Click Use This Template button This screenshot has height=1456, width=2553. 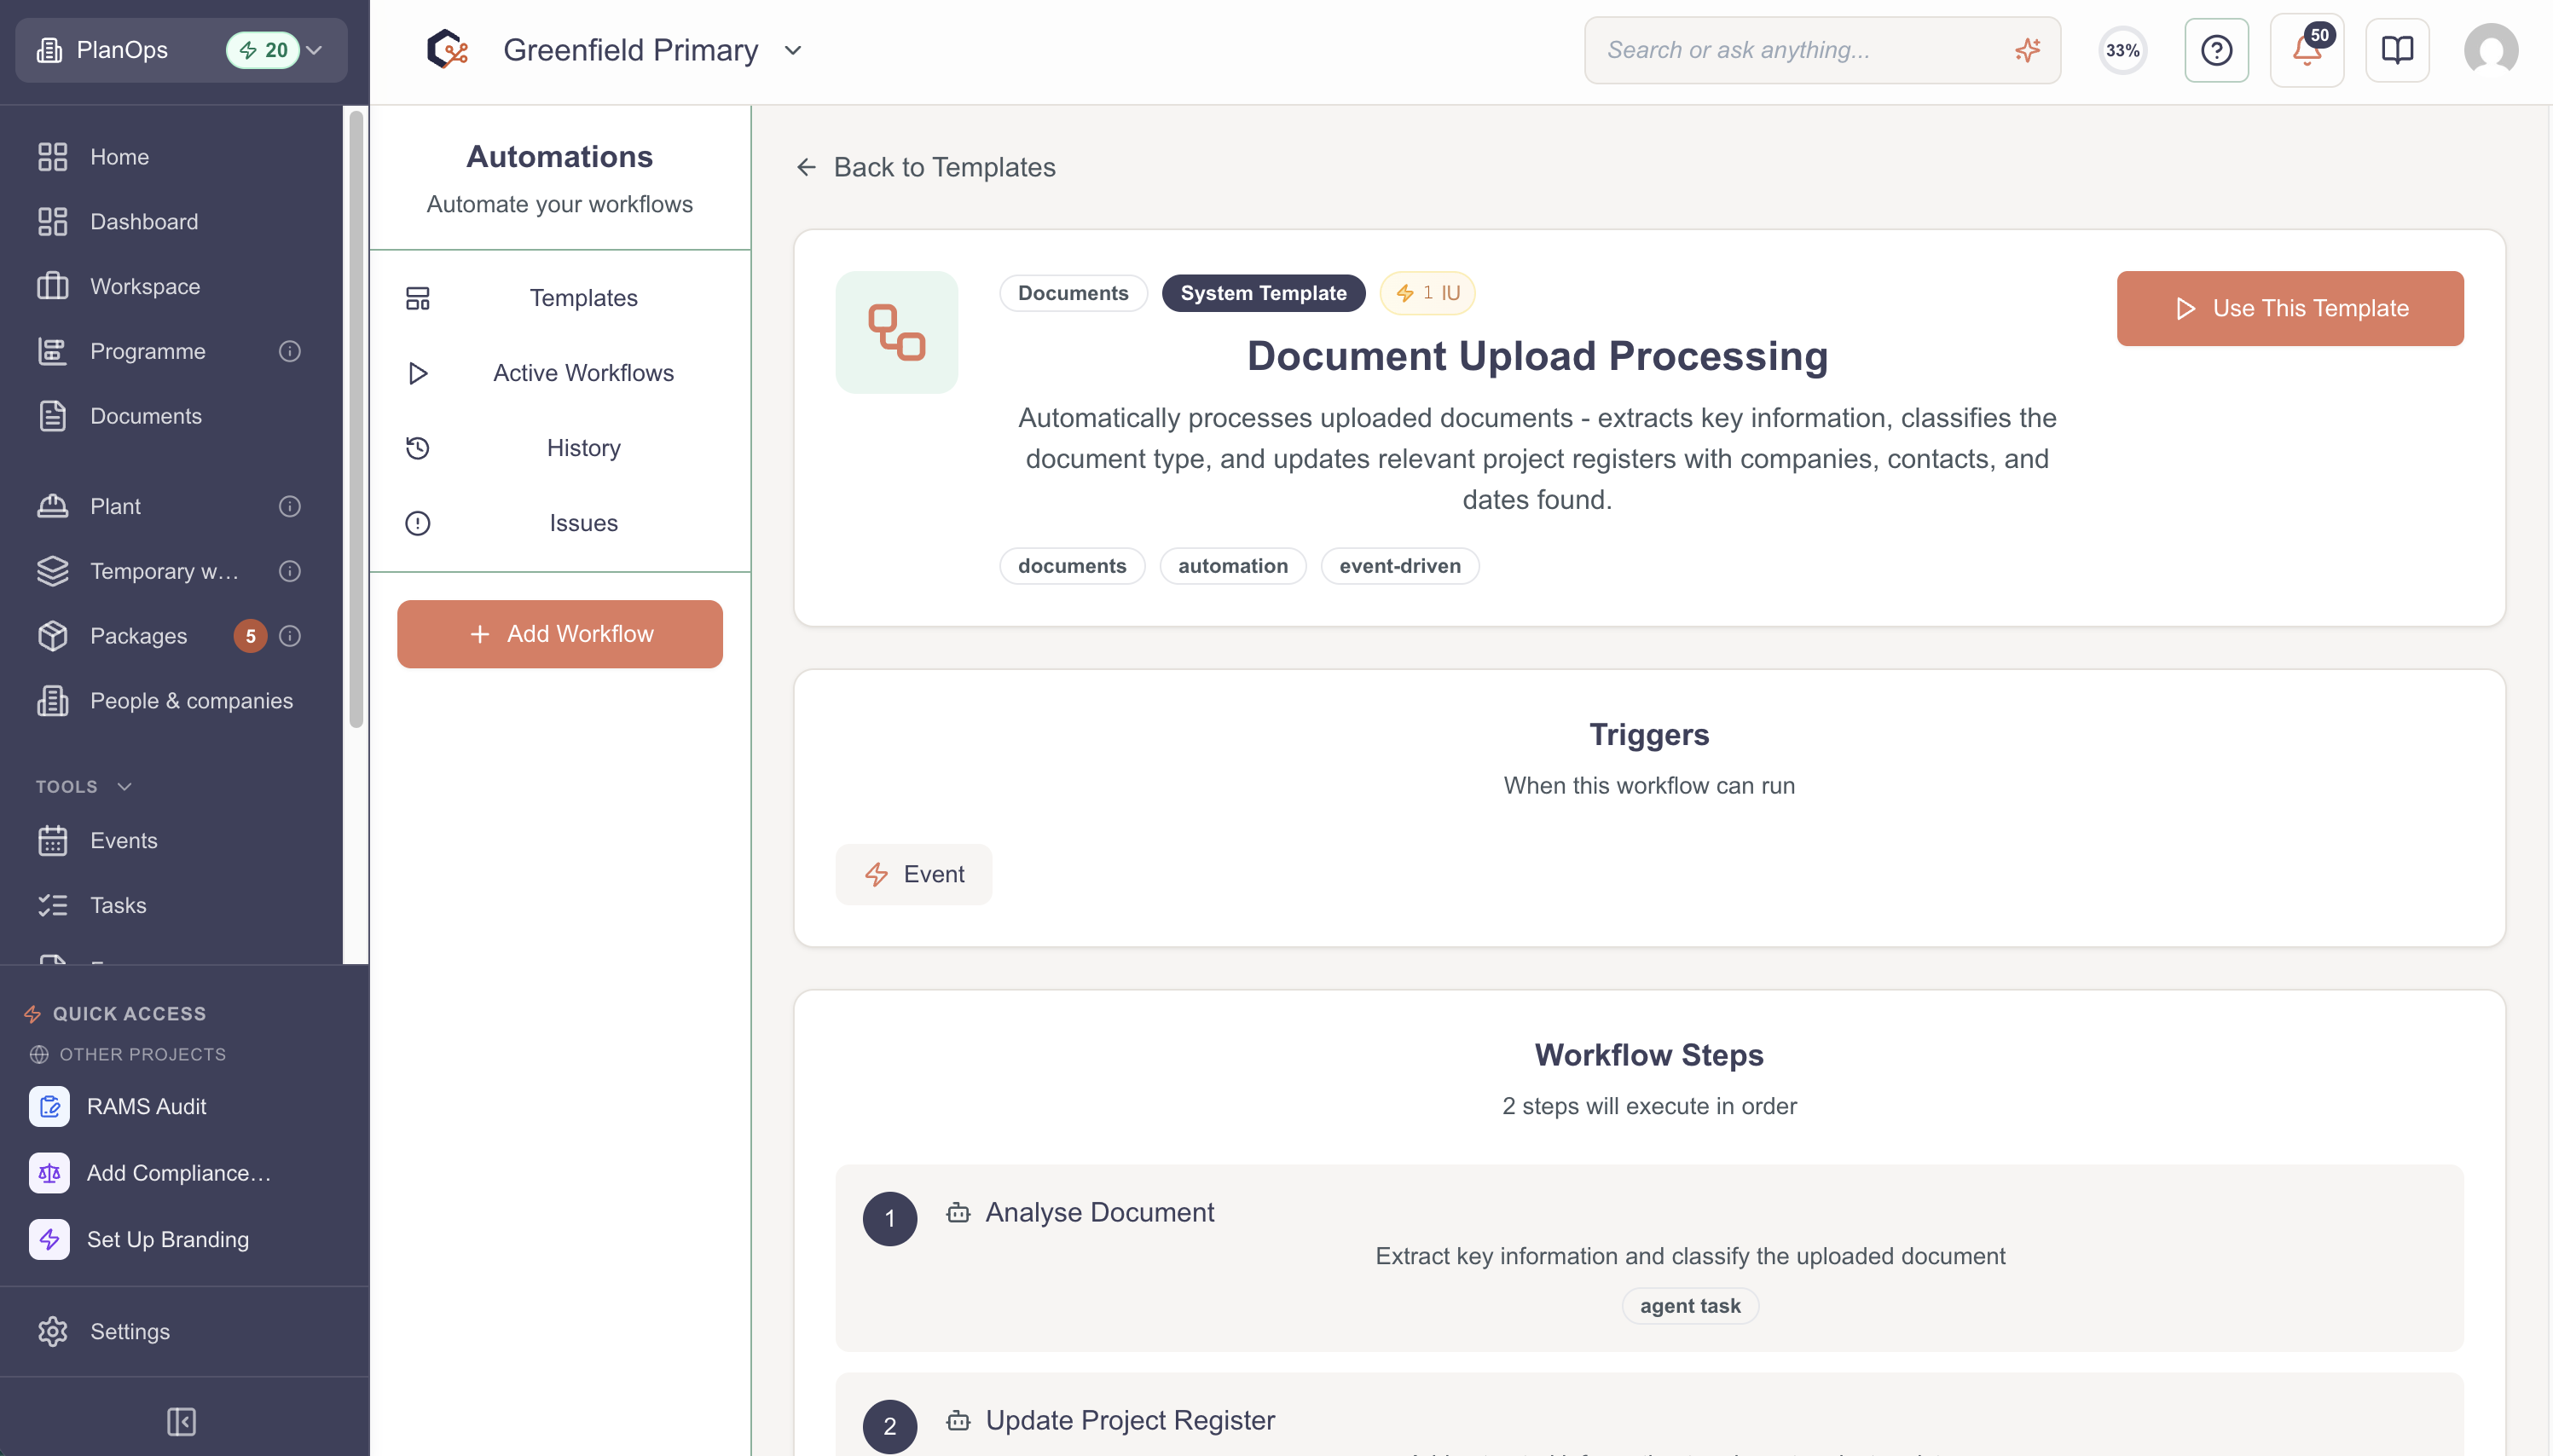[2289, 308]
